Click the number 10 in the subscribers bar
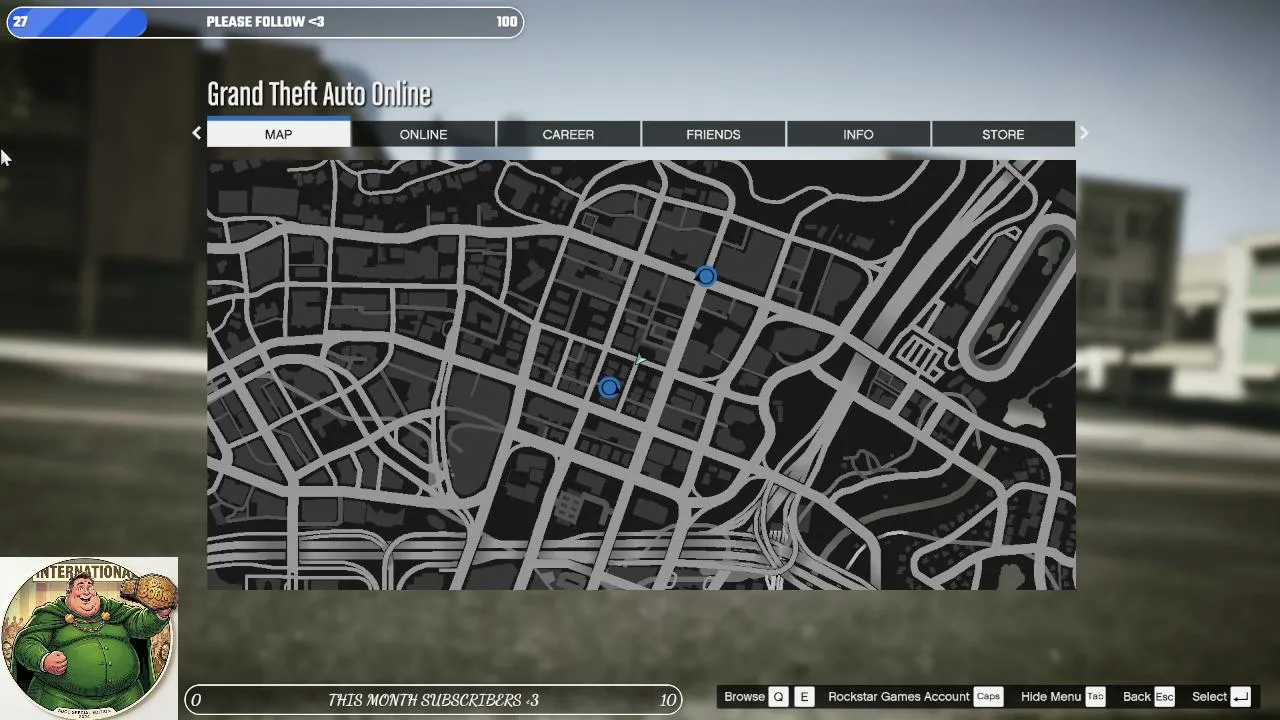The image size is (1280, 720). 668,700
